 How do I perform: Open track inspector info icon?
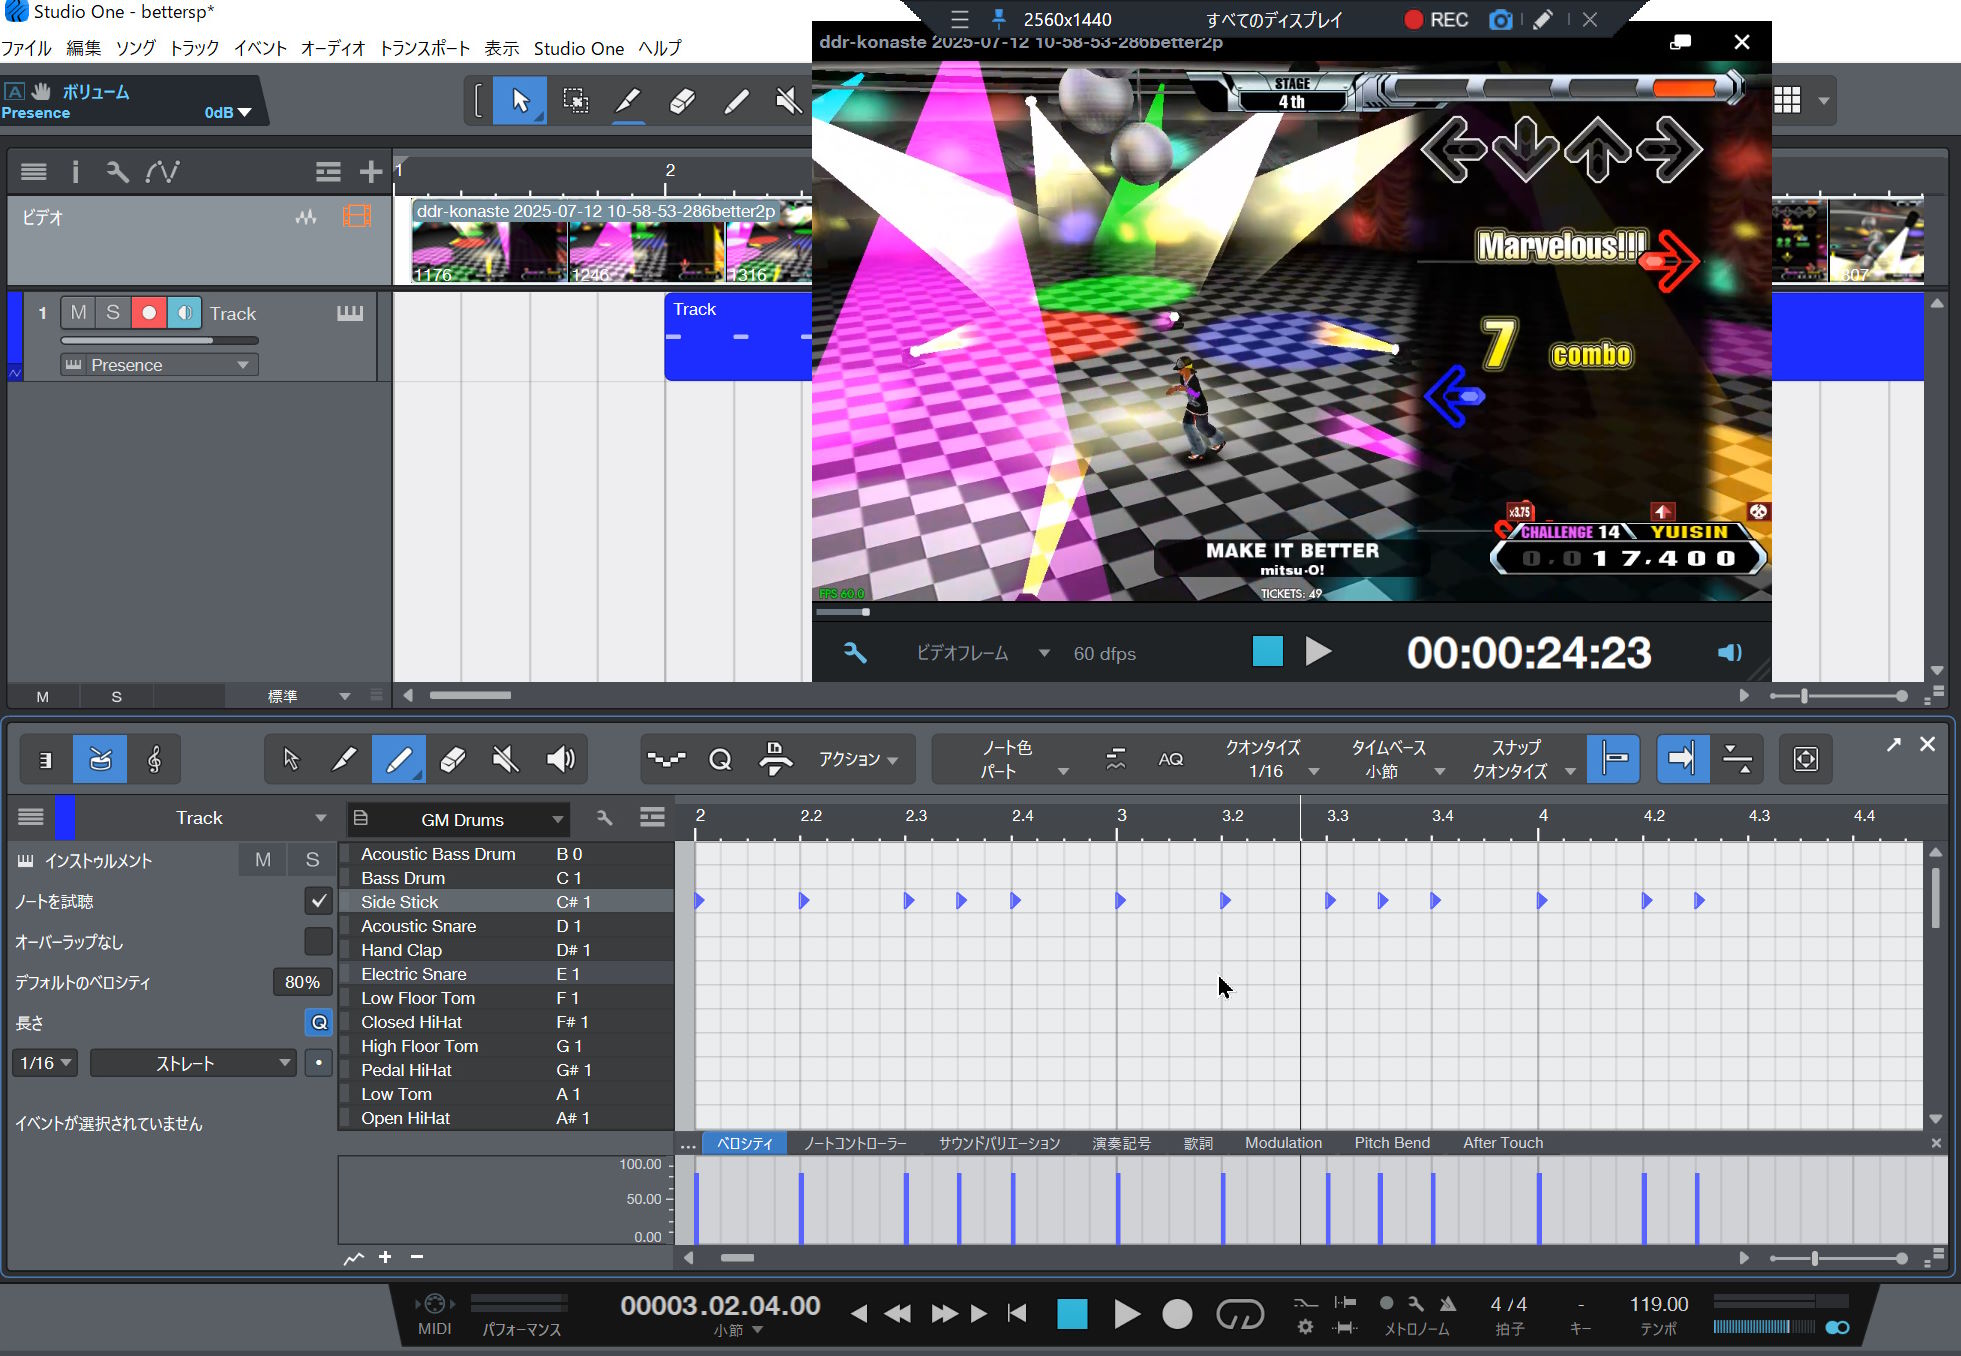coord(75,172)
